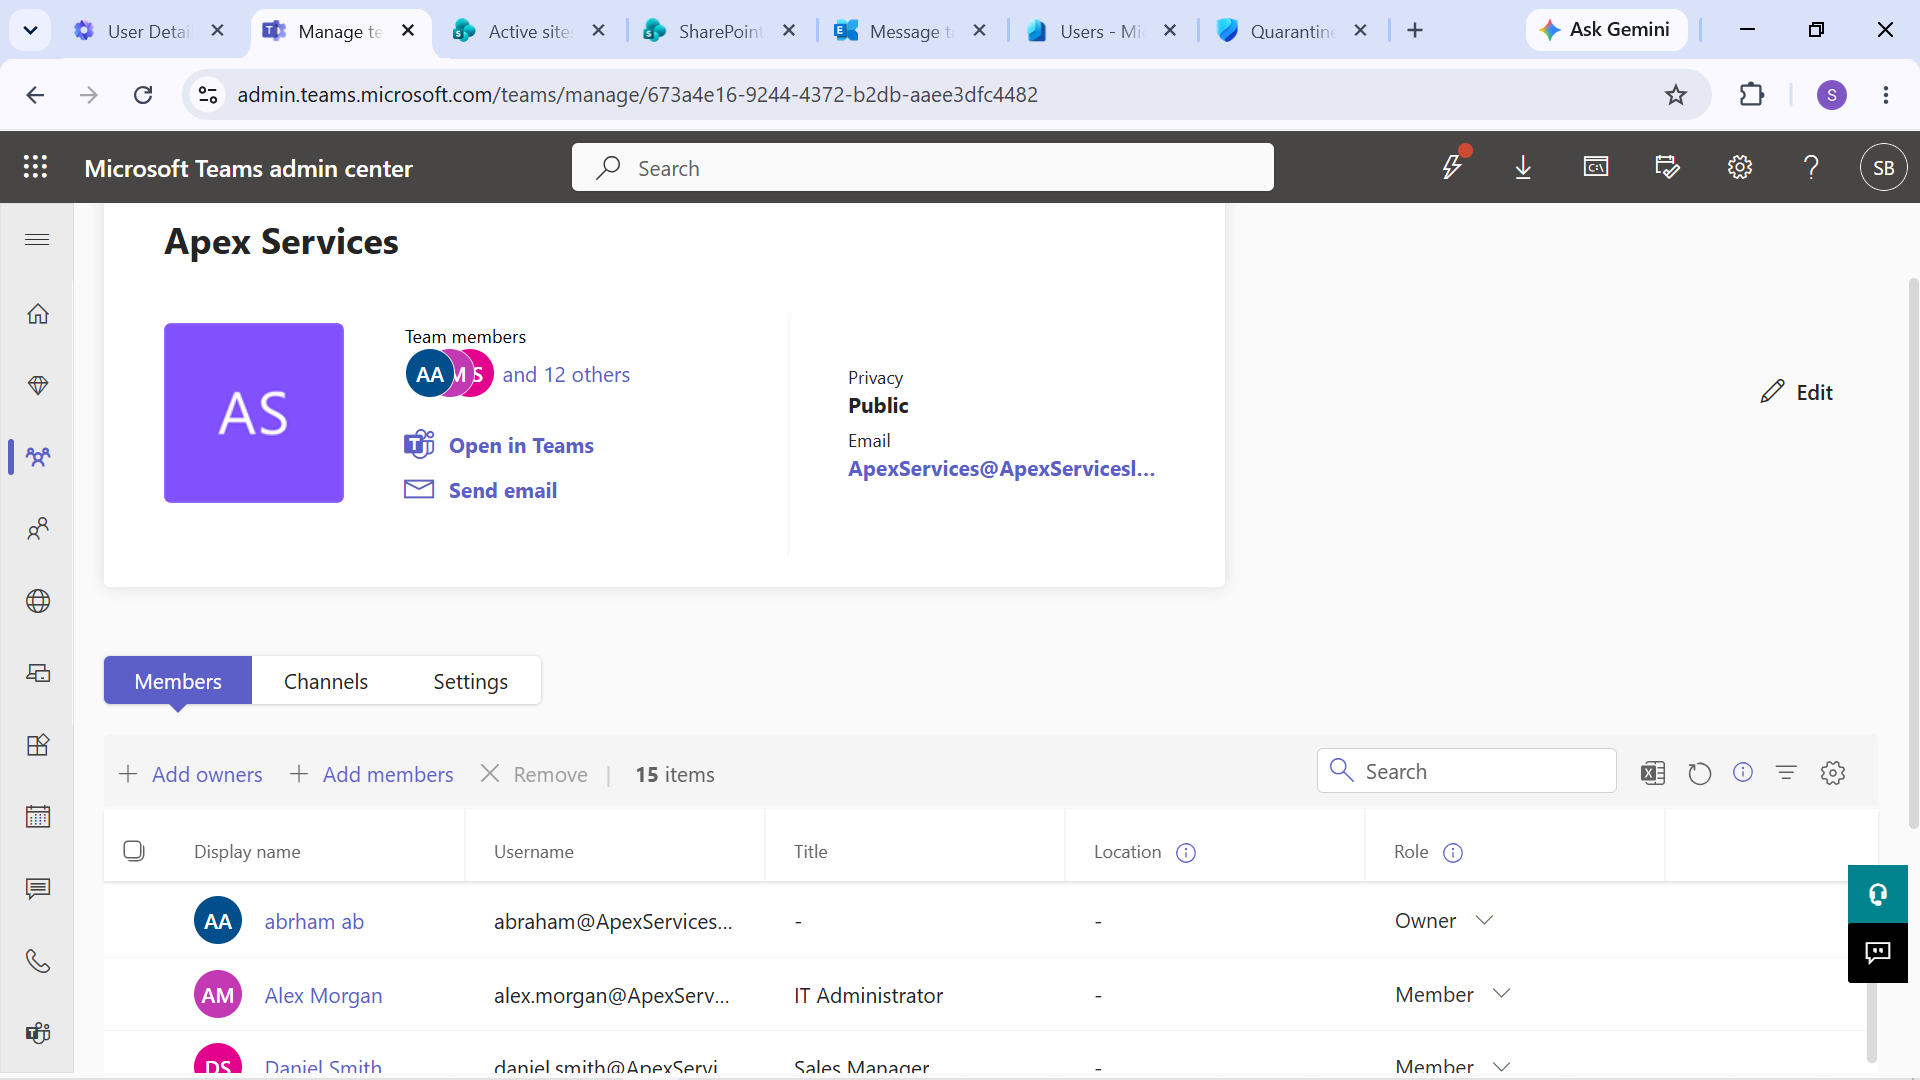Open the header icon with pencil checkmark
1920x1080 pixels.
[x=1667, y=167]
